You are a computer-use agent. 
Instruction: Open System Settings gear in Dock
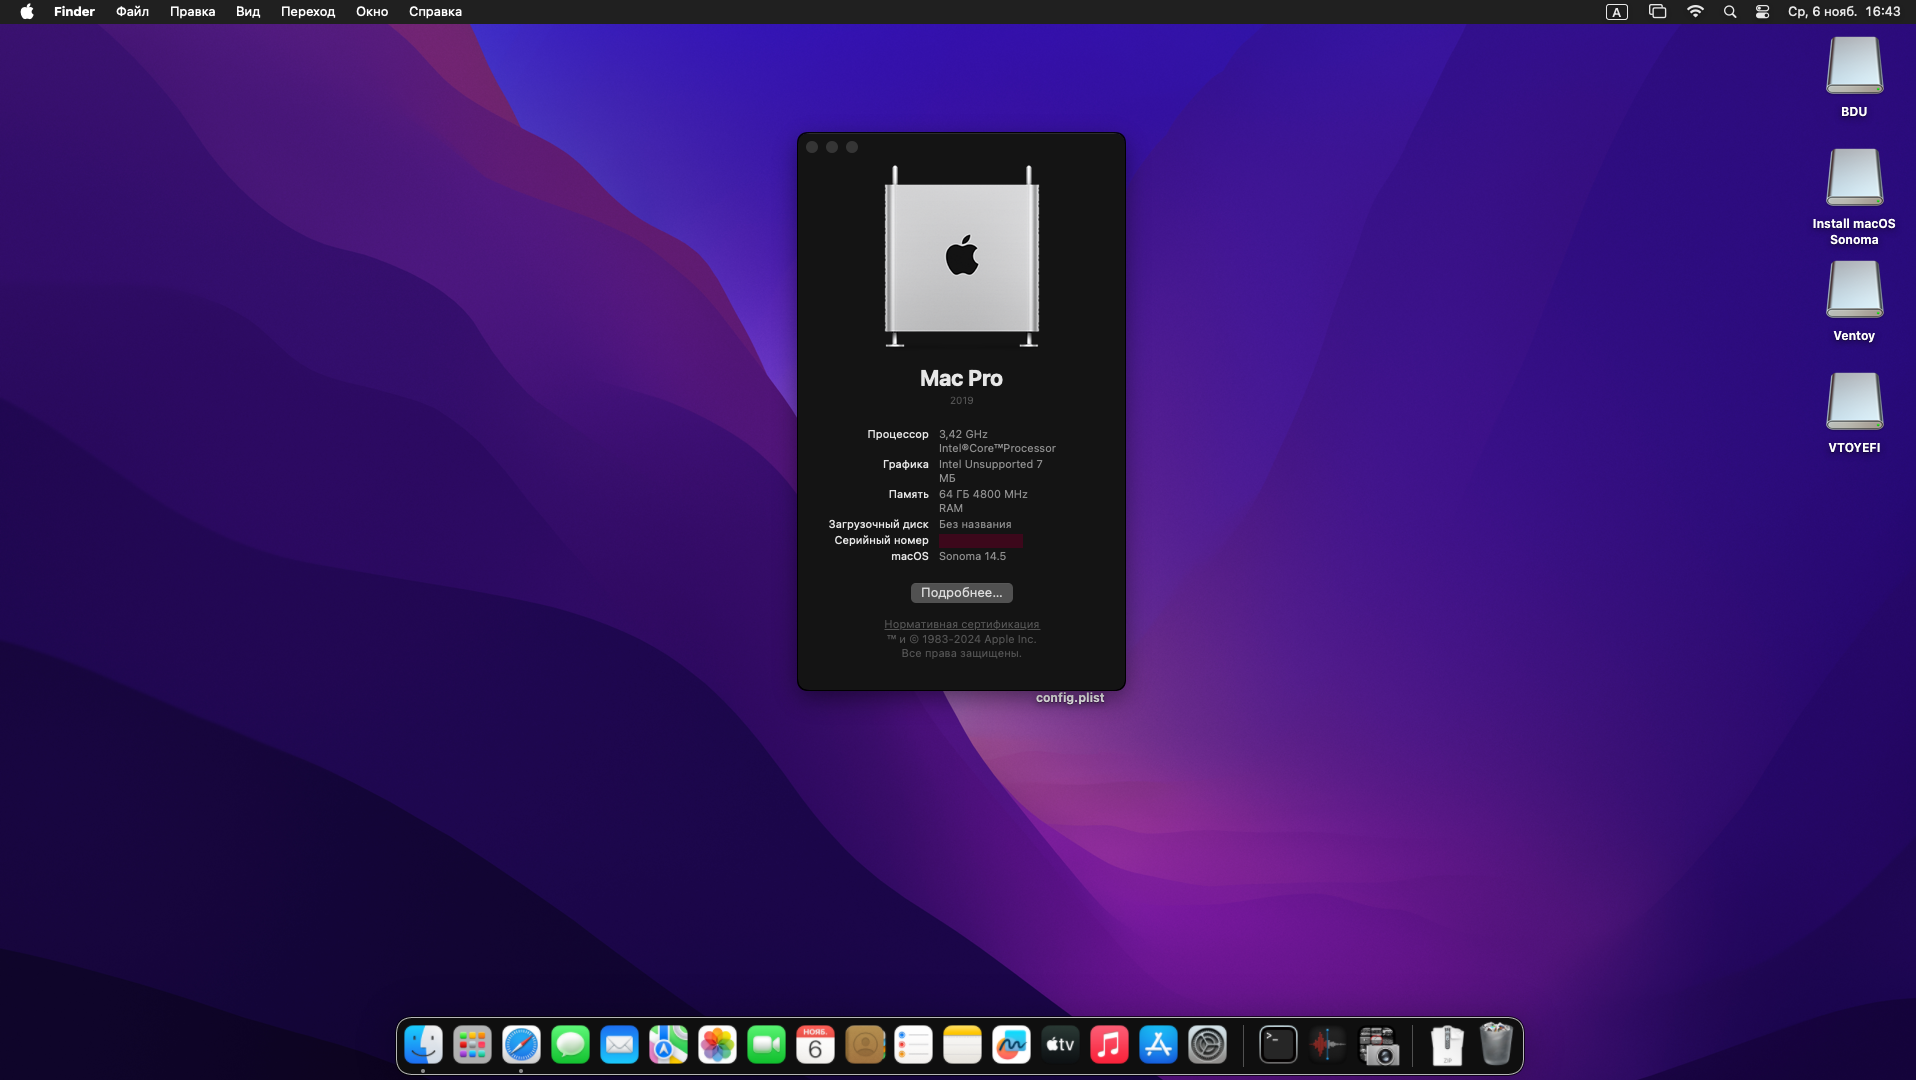tap(1207, 1045)
